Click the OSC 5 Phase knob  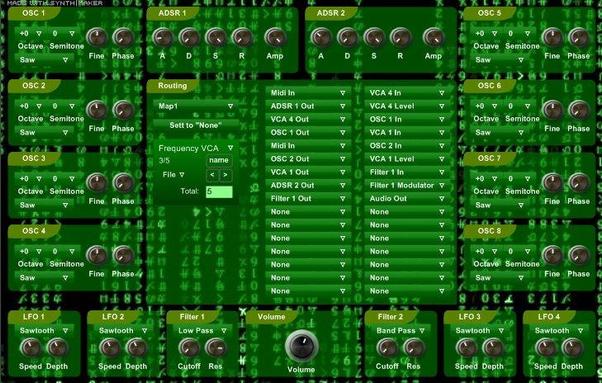click(579, 37)
